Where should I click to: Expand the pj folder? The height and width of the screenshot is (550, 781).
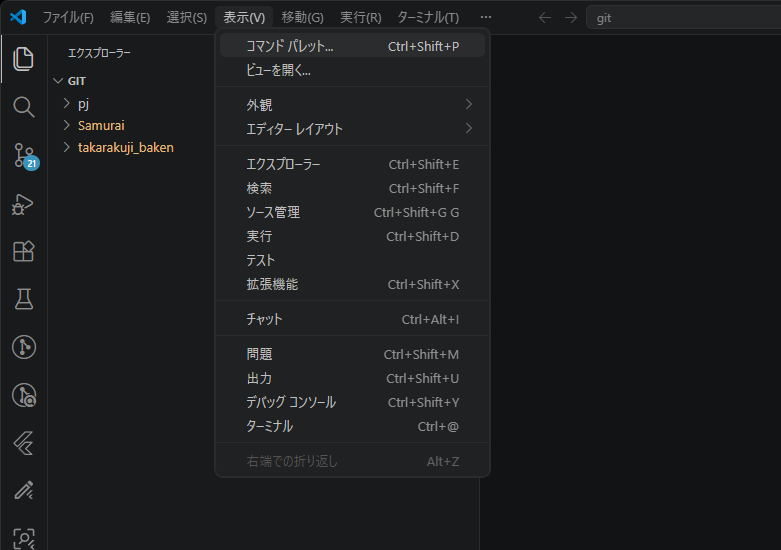coord(84,104)
